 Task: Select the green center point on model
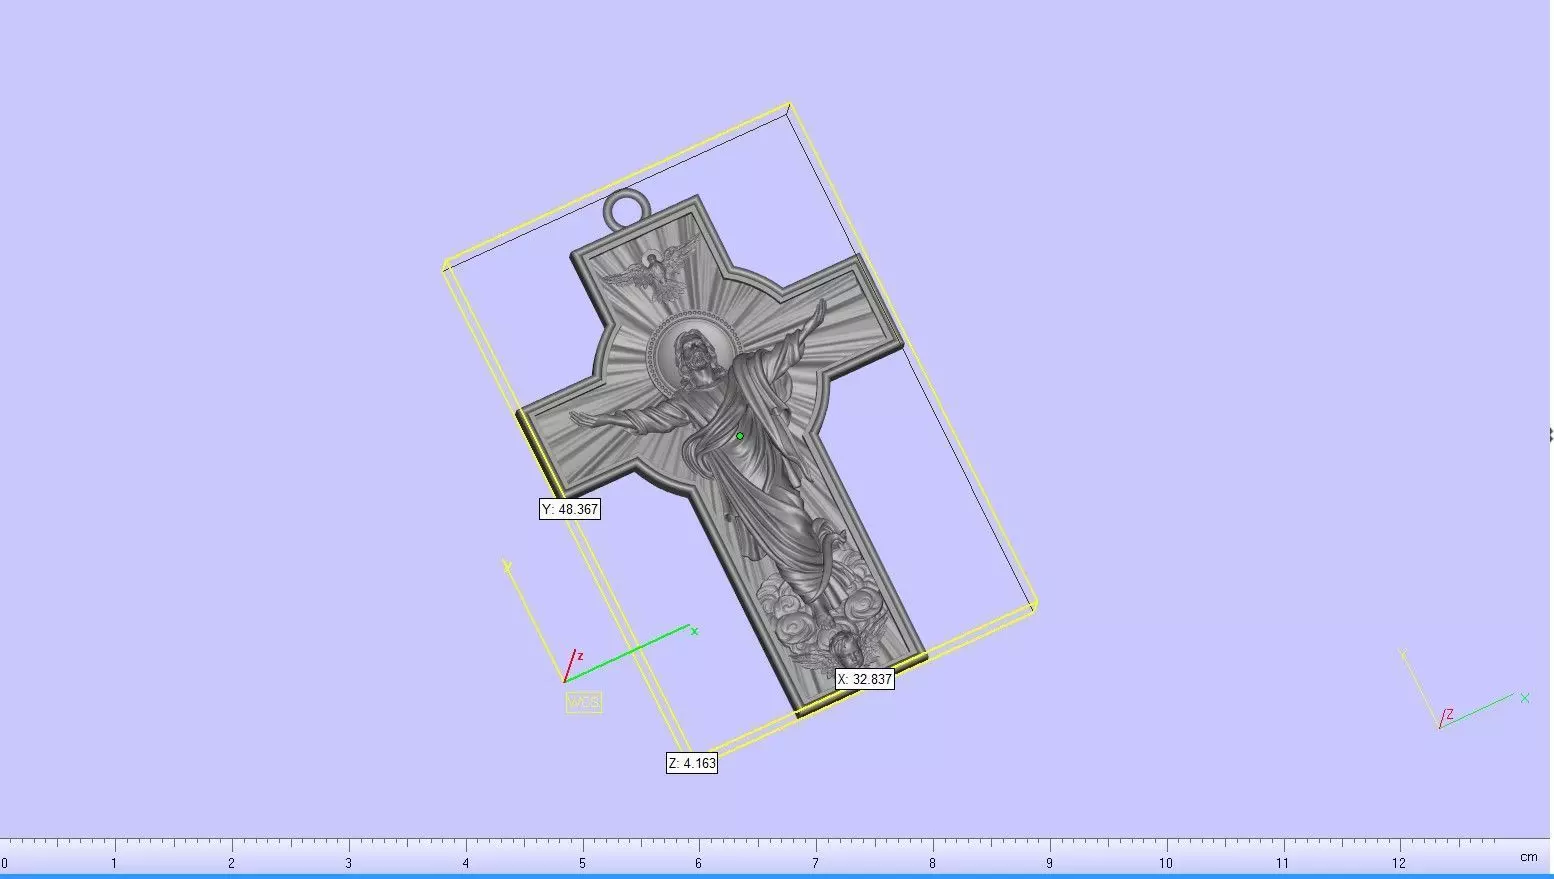click(x=740, y=436)
